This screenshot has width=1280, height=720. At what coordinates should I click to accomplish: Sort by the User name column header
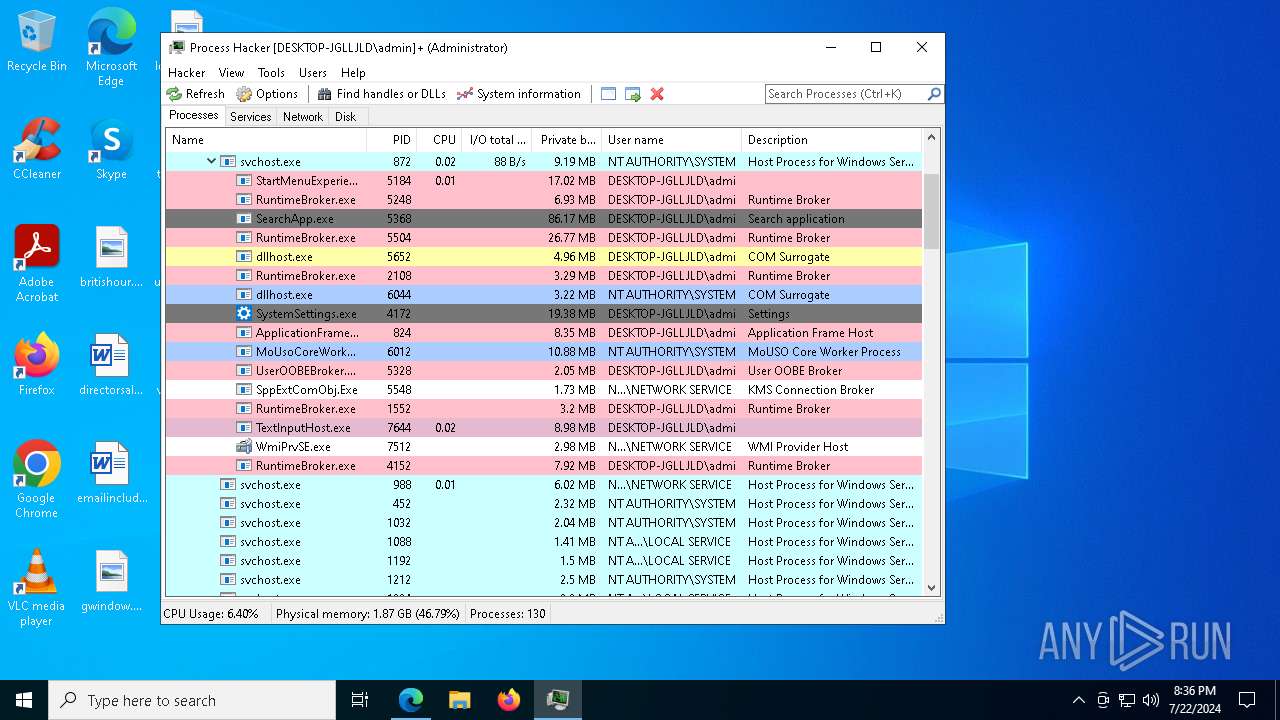pos(671,140)
